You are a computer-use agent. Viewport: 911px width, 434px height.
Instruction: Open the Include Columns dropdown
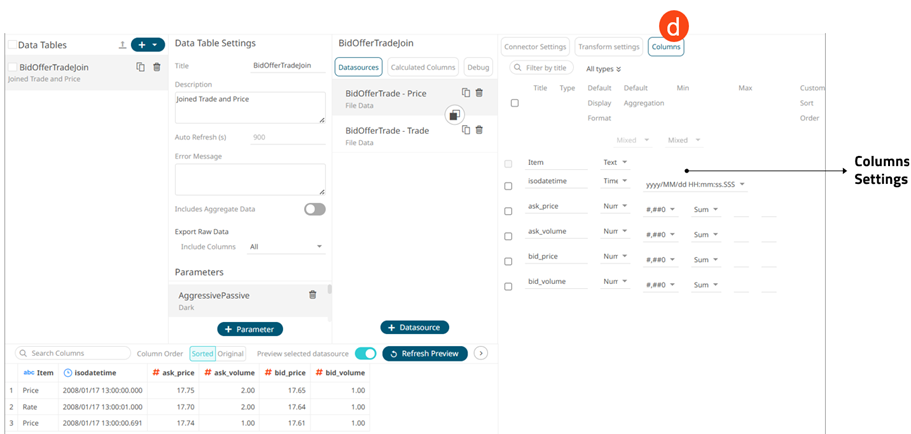pos(286,247)
